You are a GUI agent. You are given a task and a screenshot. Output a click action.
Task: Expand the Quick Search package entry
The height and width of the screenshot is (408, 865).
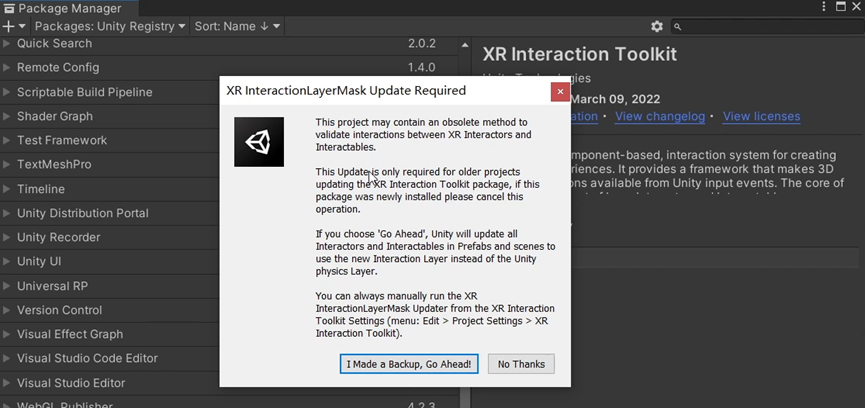tap(7, 44)
